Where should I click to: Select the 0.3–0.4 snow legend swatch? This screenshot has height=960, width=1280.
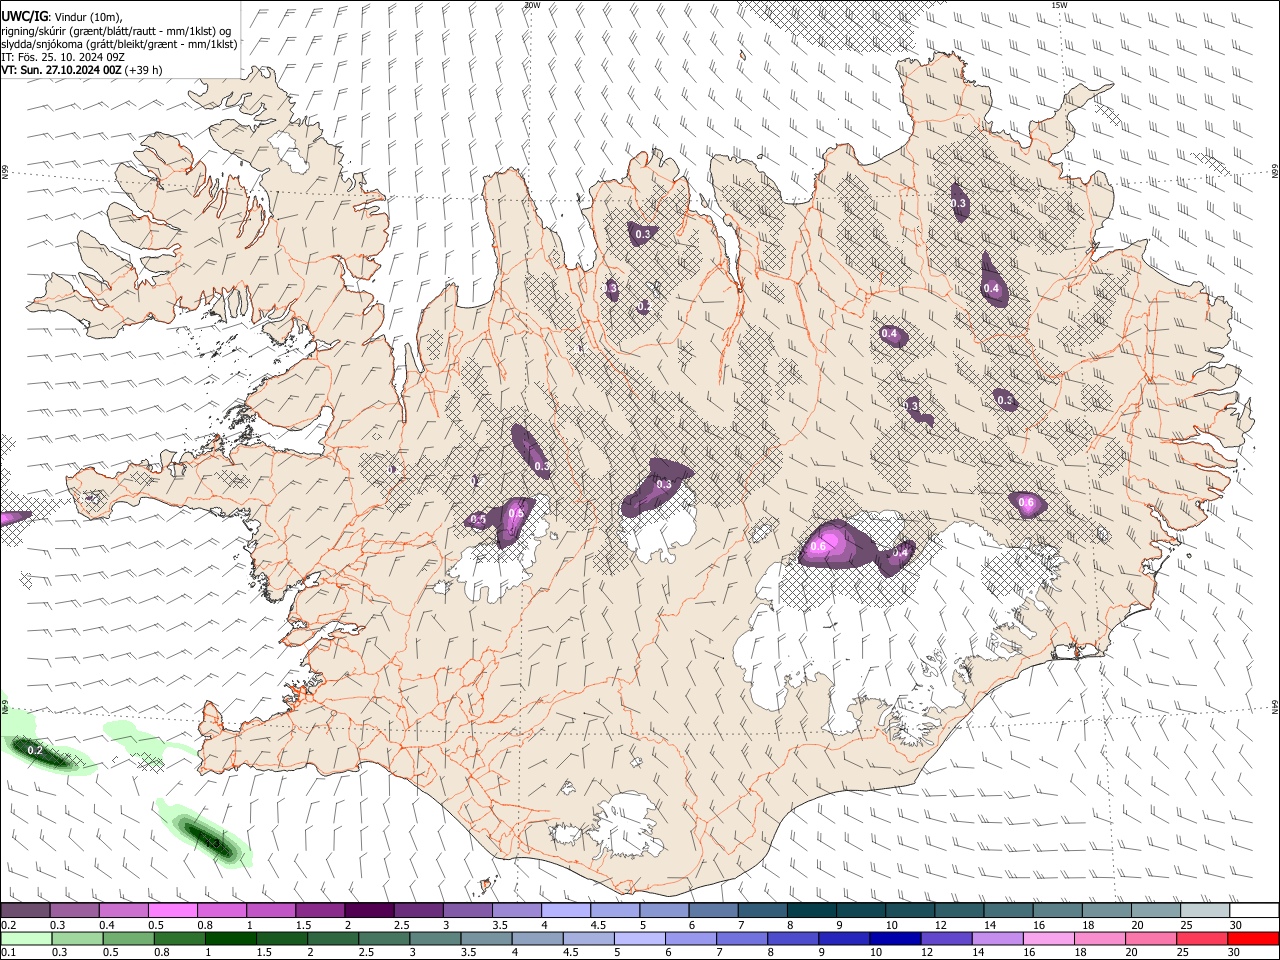pyautogui.click(x=74, y=910)
